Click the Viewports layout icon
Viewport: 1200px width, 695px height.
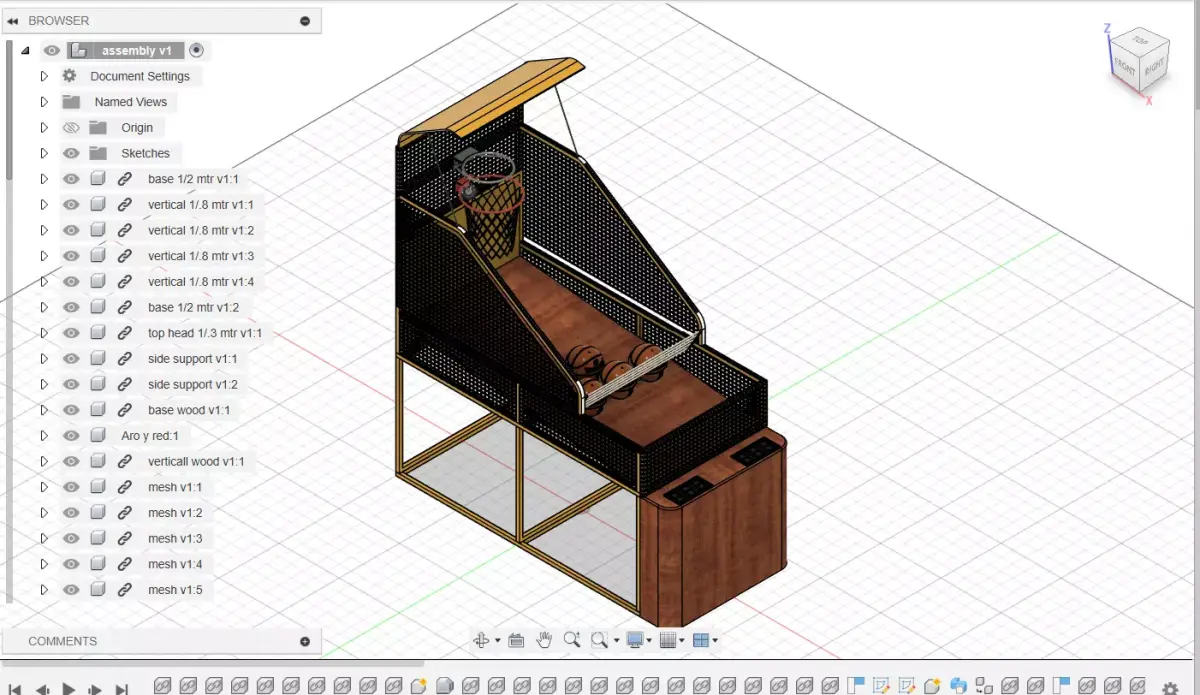[701, 639]
